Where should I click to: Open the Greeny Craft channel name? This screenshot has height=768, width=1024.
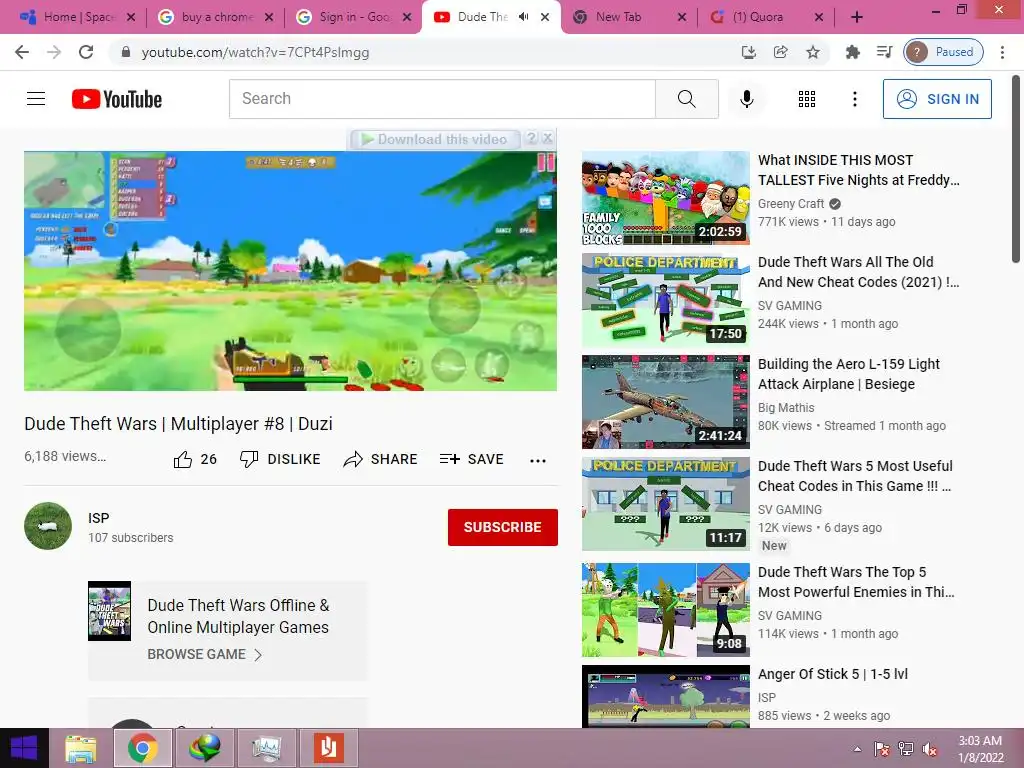coord(791,204)
